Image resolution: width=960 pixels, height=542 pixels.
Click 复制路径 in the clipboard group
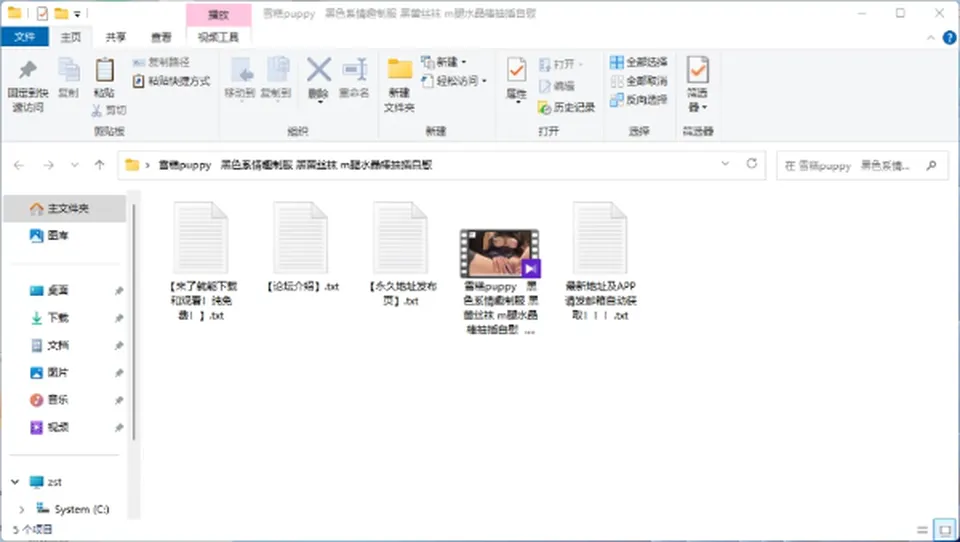(x=161, y=62)
